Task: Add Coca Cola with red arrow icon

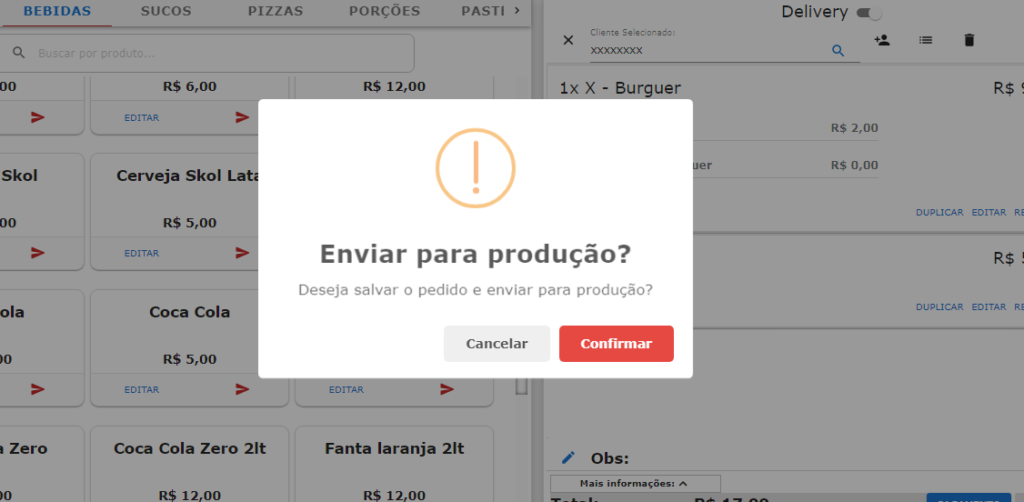Action: [242, 389]
